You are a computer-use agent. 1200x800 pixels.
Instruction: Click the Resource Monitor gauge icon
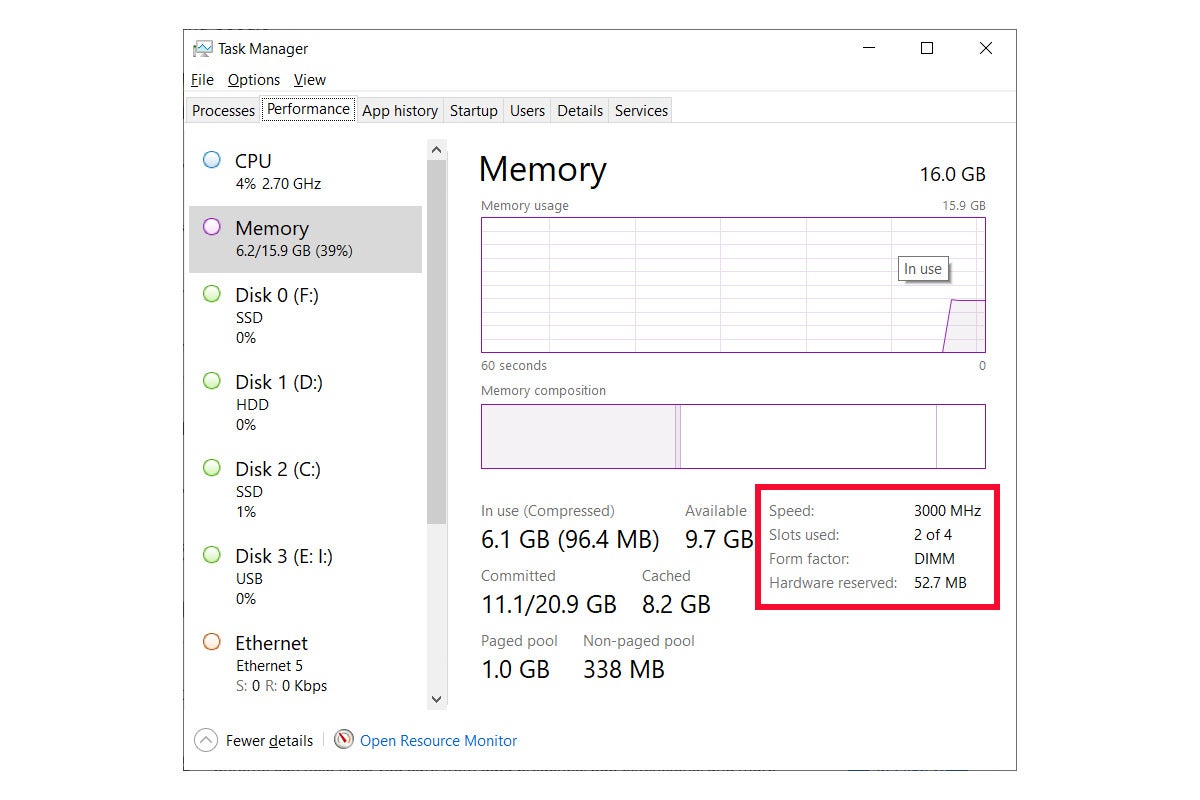[x=344, y=740]
